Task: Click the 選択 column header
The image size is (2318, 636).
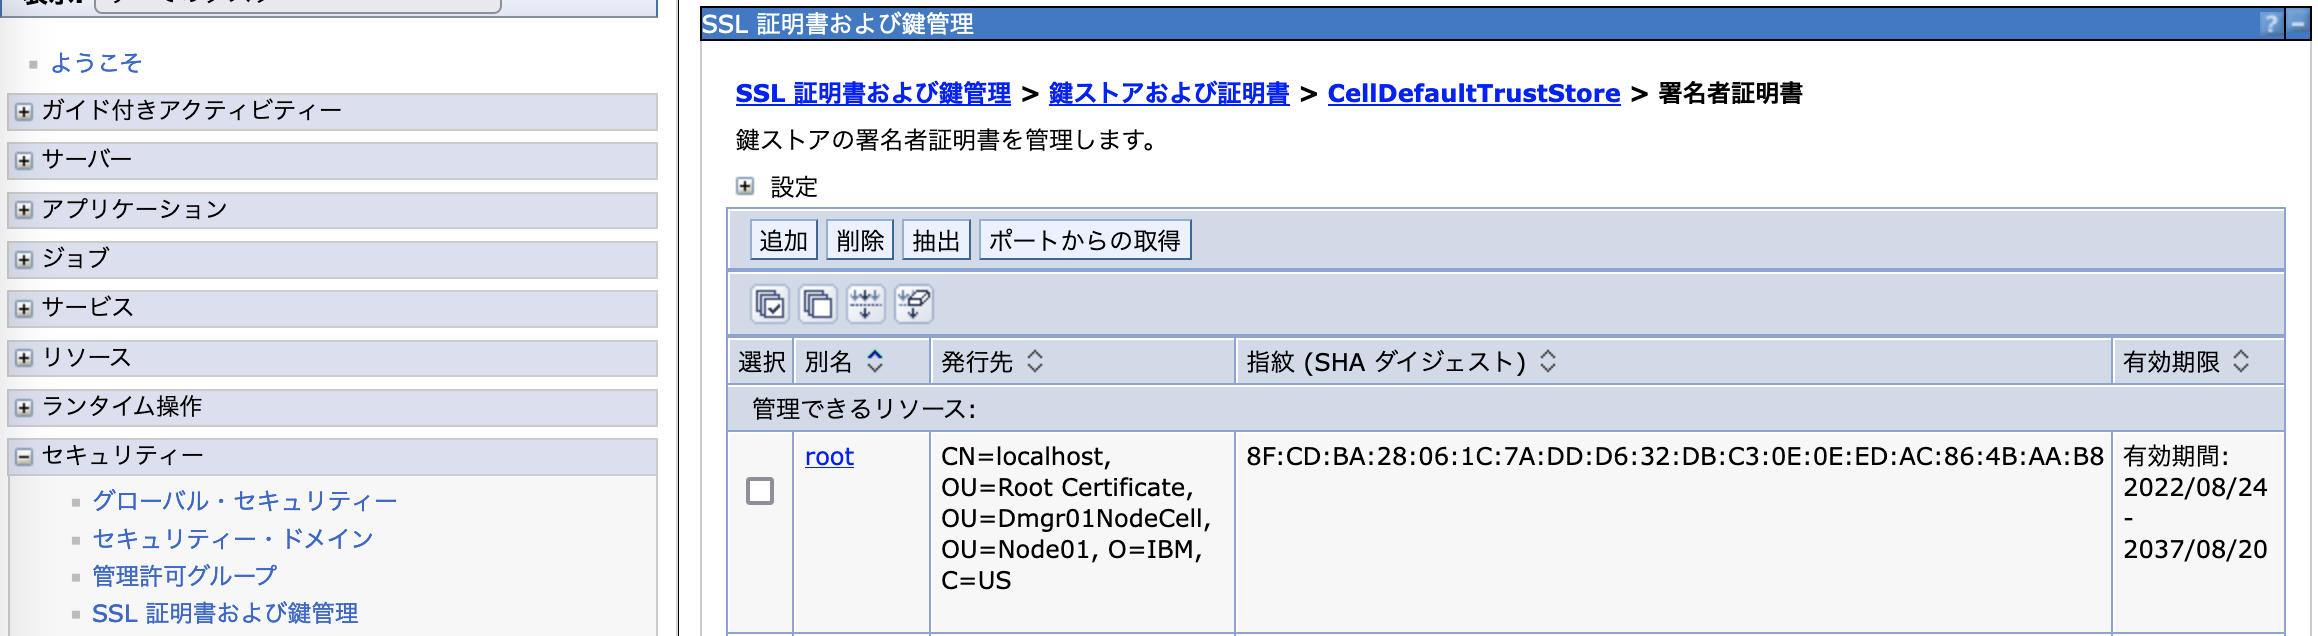Action: tap(761, 361)
